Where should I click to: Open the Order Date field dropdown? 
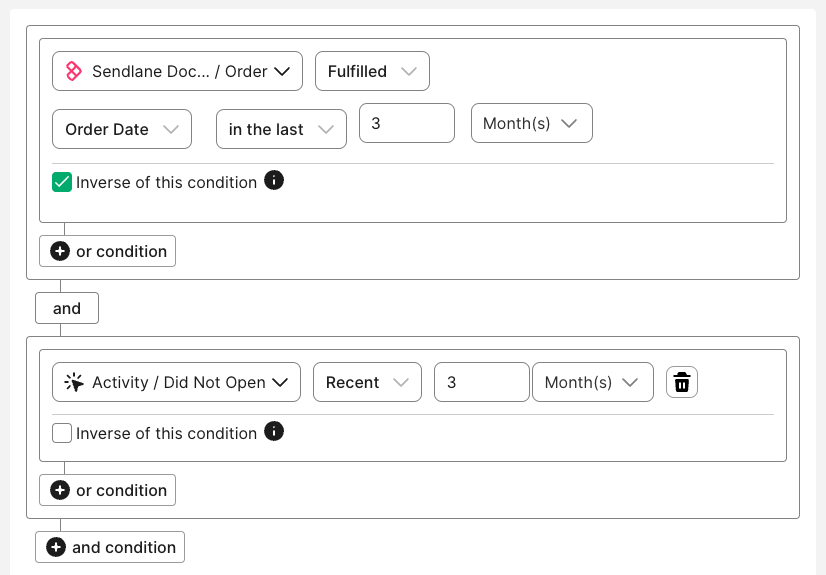pyautogui.click(x=121, y=129)
